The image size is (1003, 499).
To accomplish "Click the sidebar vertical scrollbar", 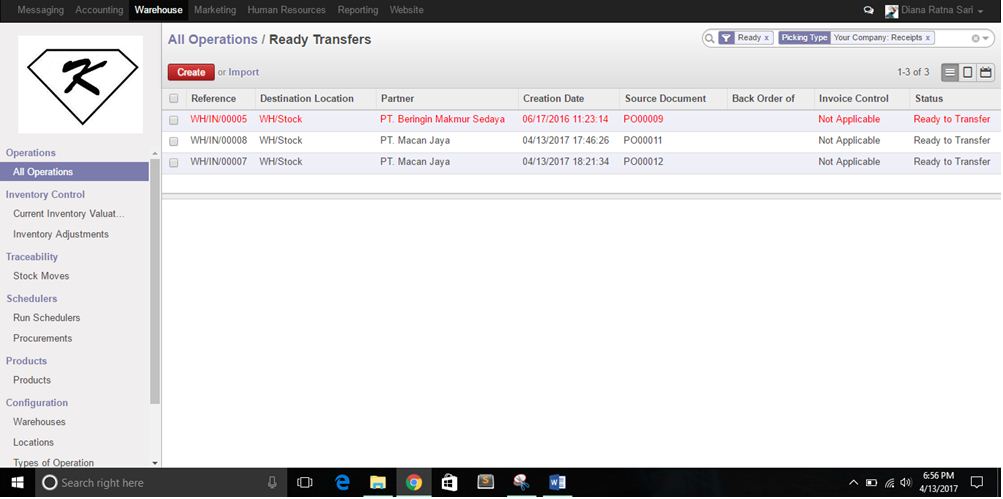I will 155,280.
